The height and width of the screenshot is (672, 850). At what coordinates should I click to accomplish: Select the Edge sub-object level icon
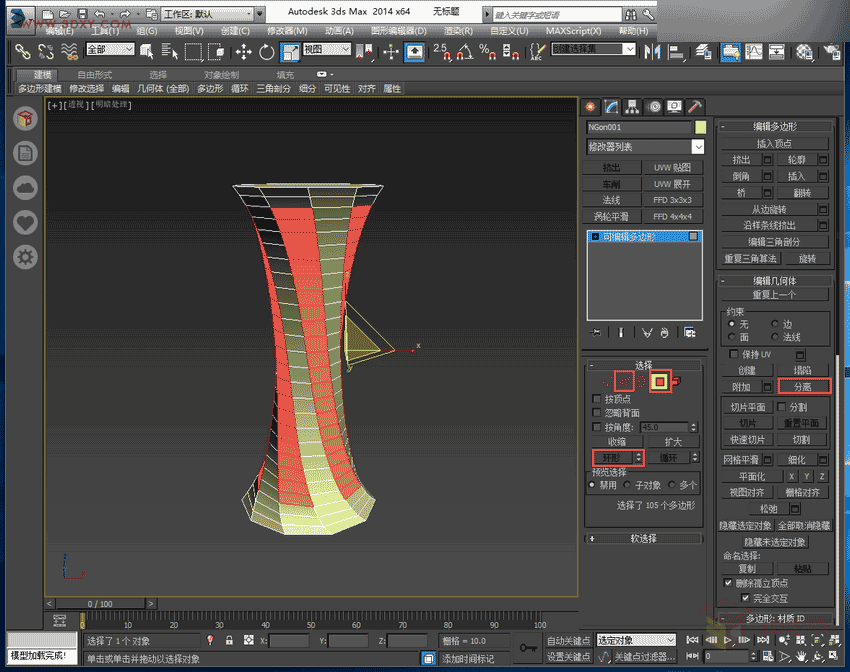[x=624, y=381]
